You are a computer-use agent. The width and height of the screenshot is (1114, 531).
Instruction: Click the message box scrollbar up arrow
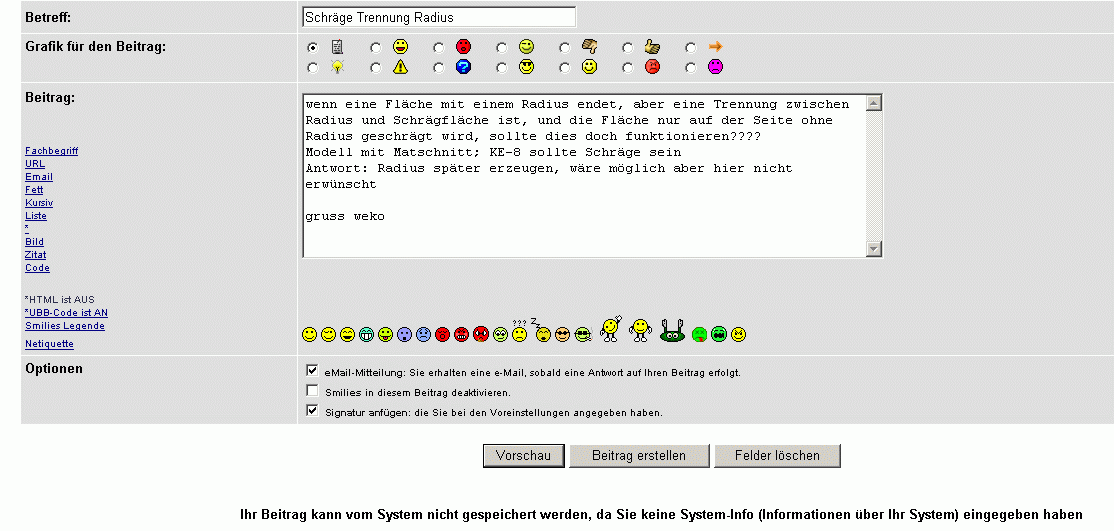pyautogui.click(x=875, y=104)
